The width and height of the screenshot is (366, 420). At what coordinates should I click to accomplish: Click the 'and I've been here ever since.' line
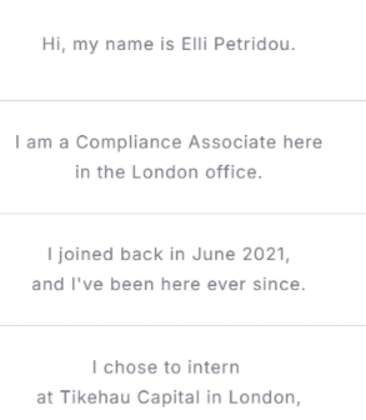(x=169, y=284)
